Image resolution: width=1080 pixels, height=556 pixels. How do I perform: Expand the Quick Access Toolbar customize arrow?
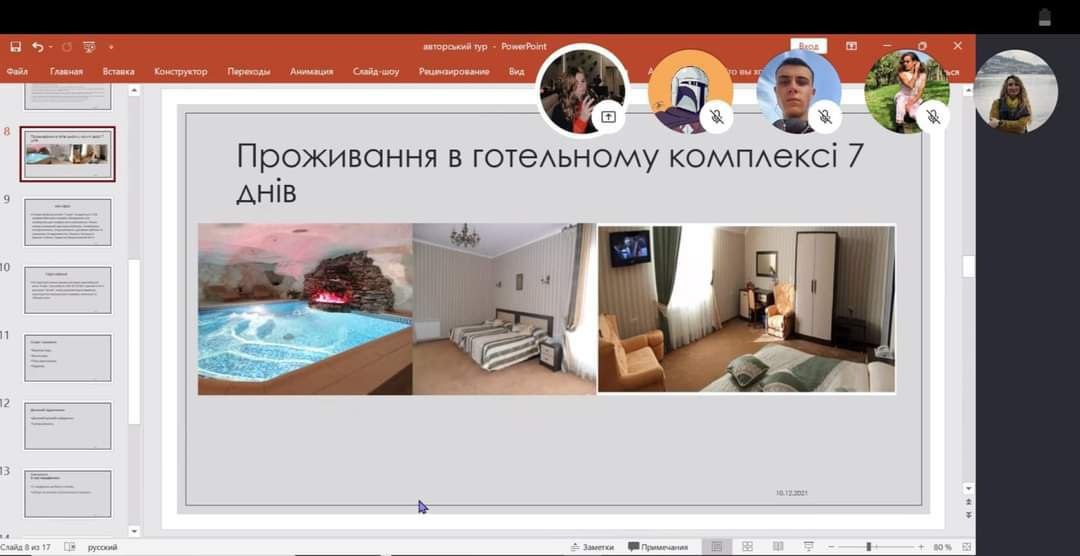pyautogui.click(x=111, y=47)
